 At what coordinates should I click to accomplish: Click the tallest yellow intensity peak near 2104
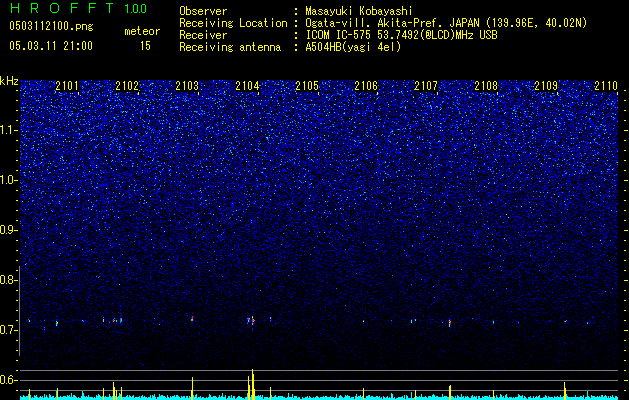pos(253,384)
